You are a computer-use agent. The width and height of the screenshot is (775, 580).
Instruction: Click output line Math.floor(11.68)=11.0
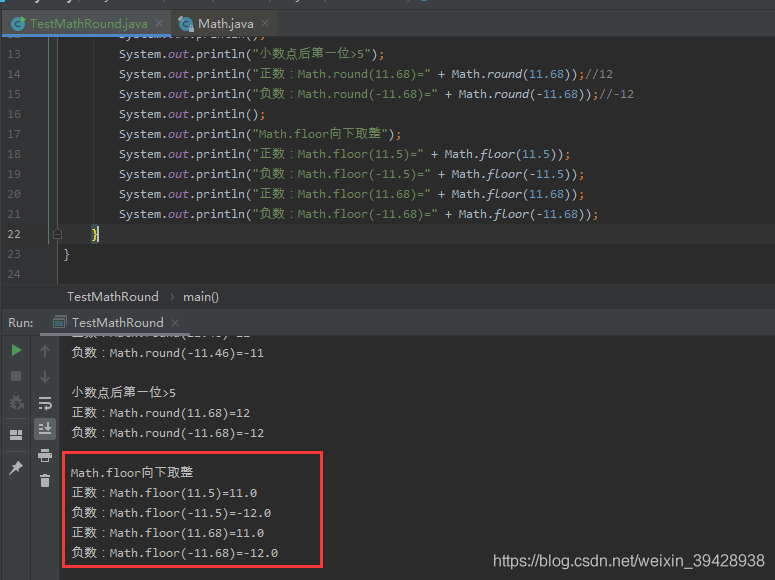click(x=168, y=533)
